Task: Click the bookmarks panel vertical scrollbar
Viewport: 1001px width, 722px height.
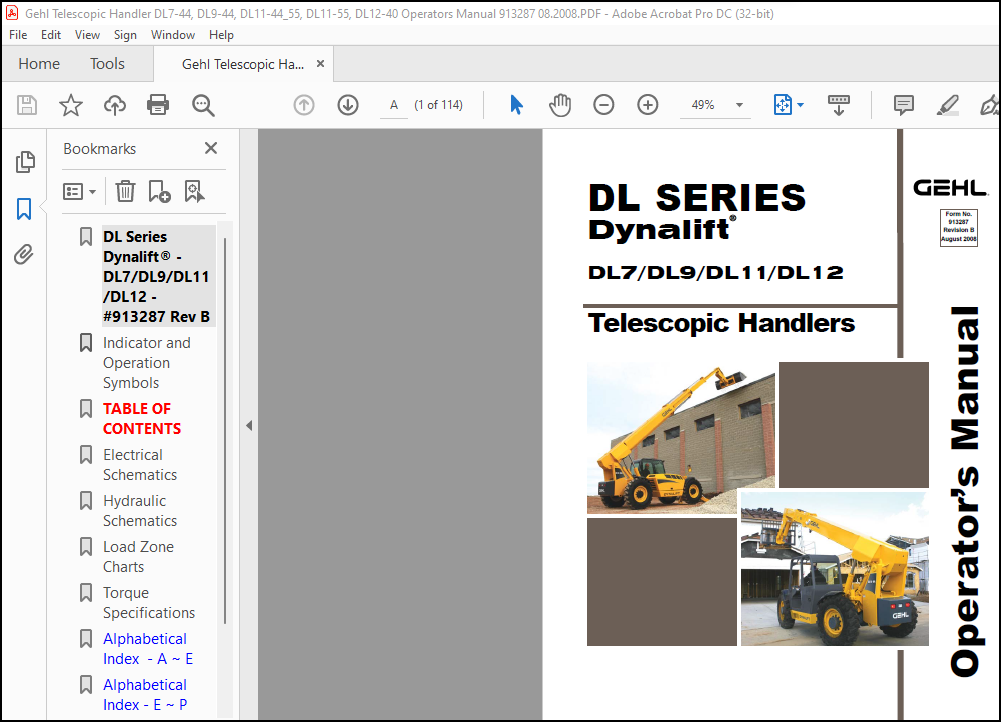Action: 225,431
